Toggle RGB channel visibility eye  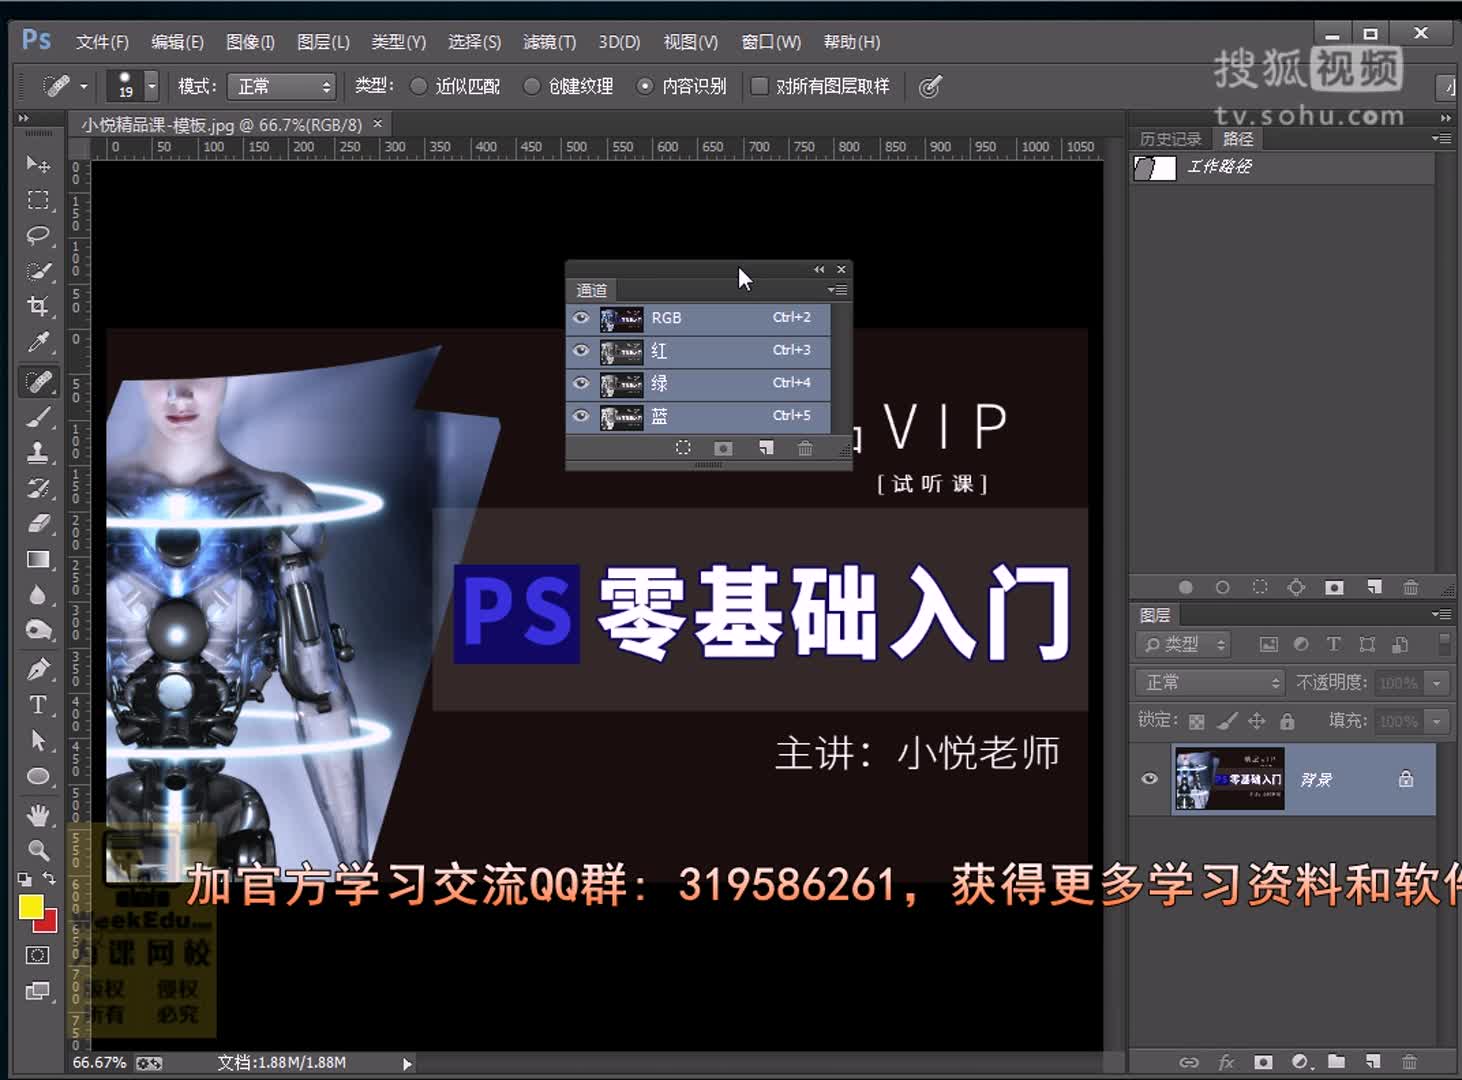click(581, 317)
